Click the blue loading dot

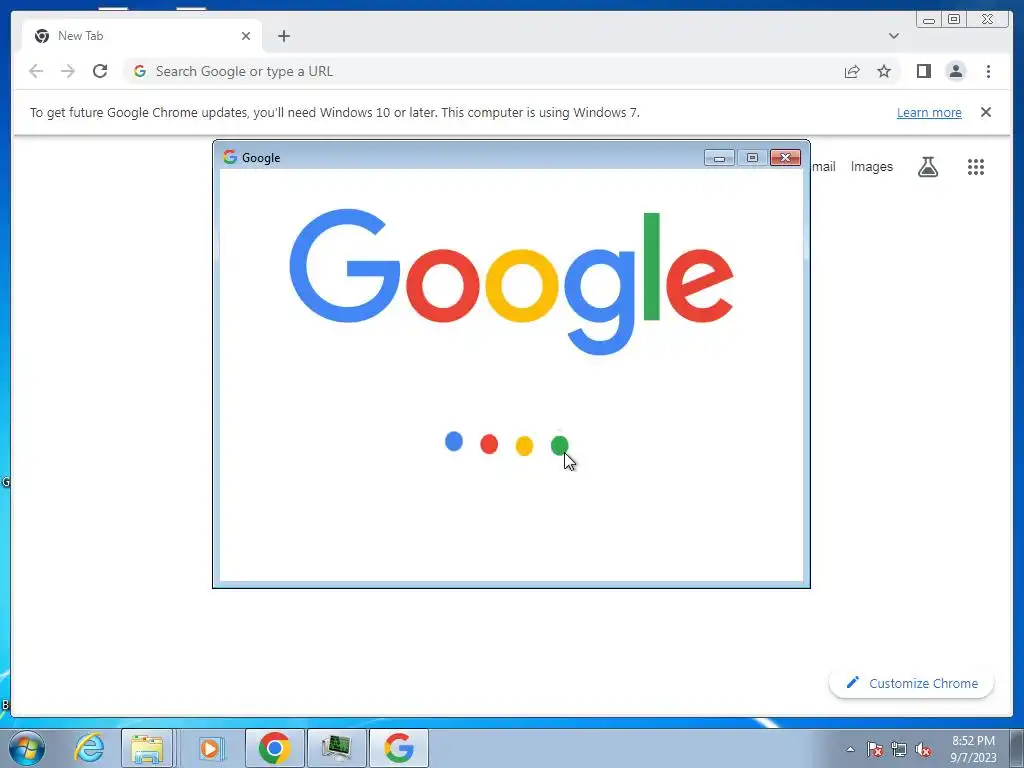coord(454,441)
